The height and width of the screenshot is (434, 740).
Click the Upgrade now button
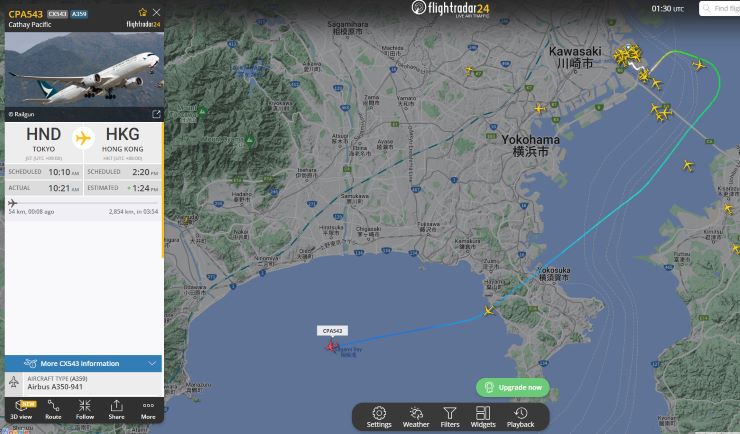pyautogui.click(x=513, y=387)
